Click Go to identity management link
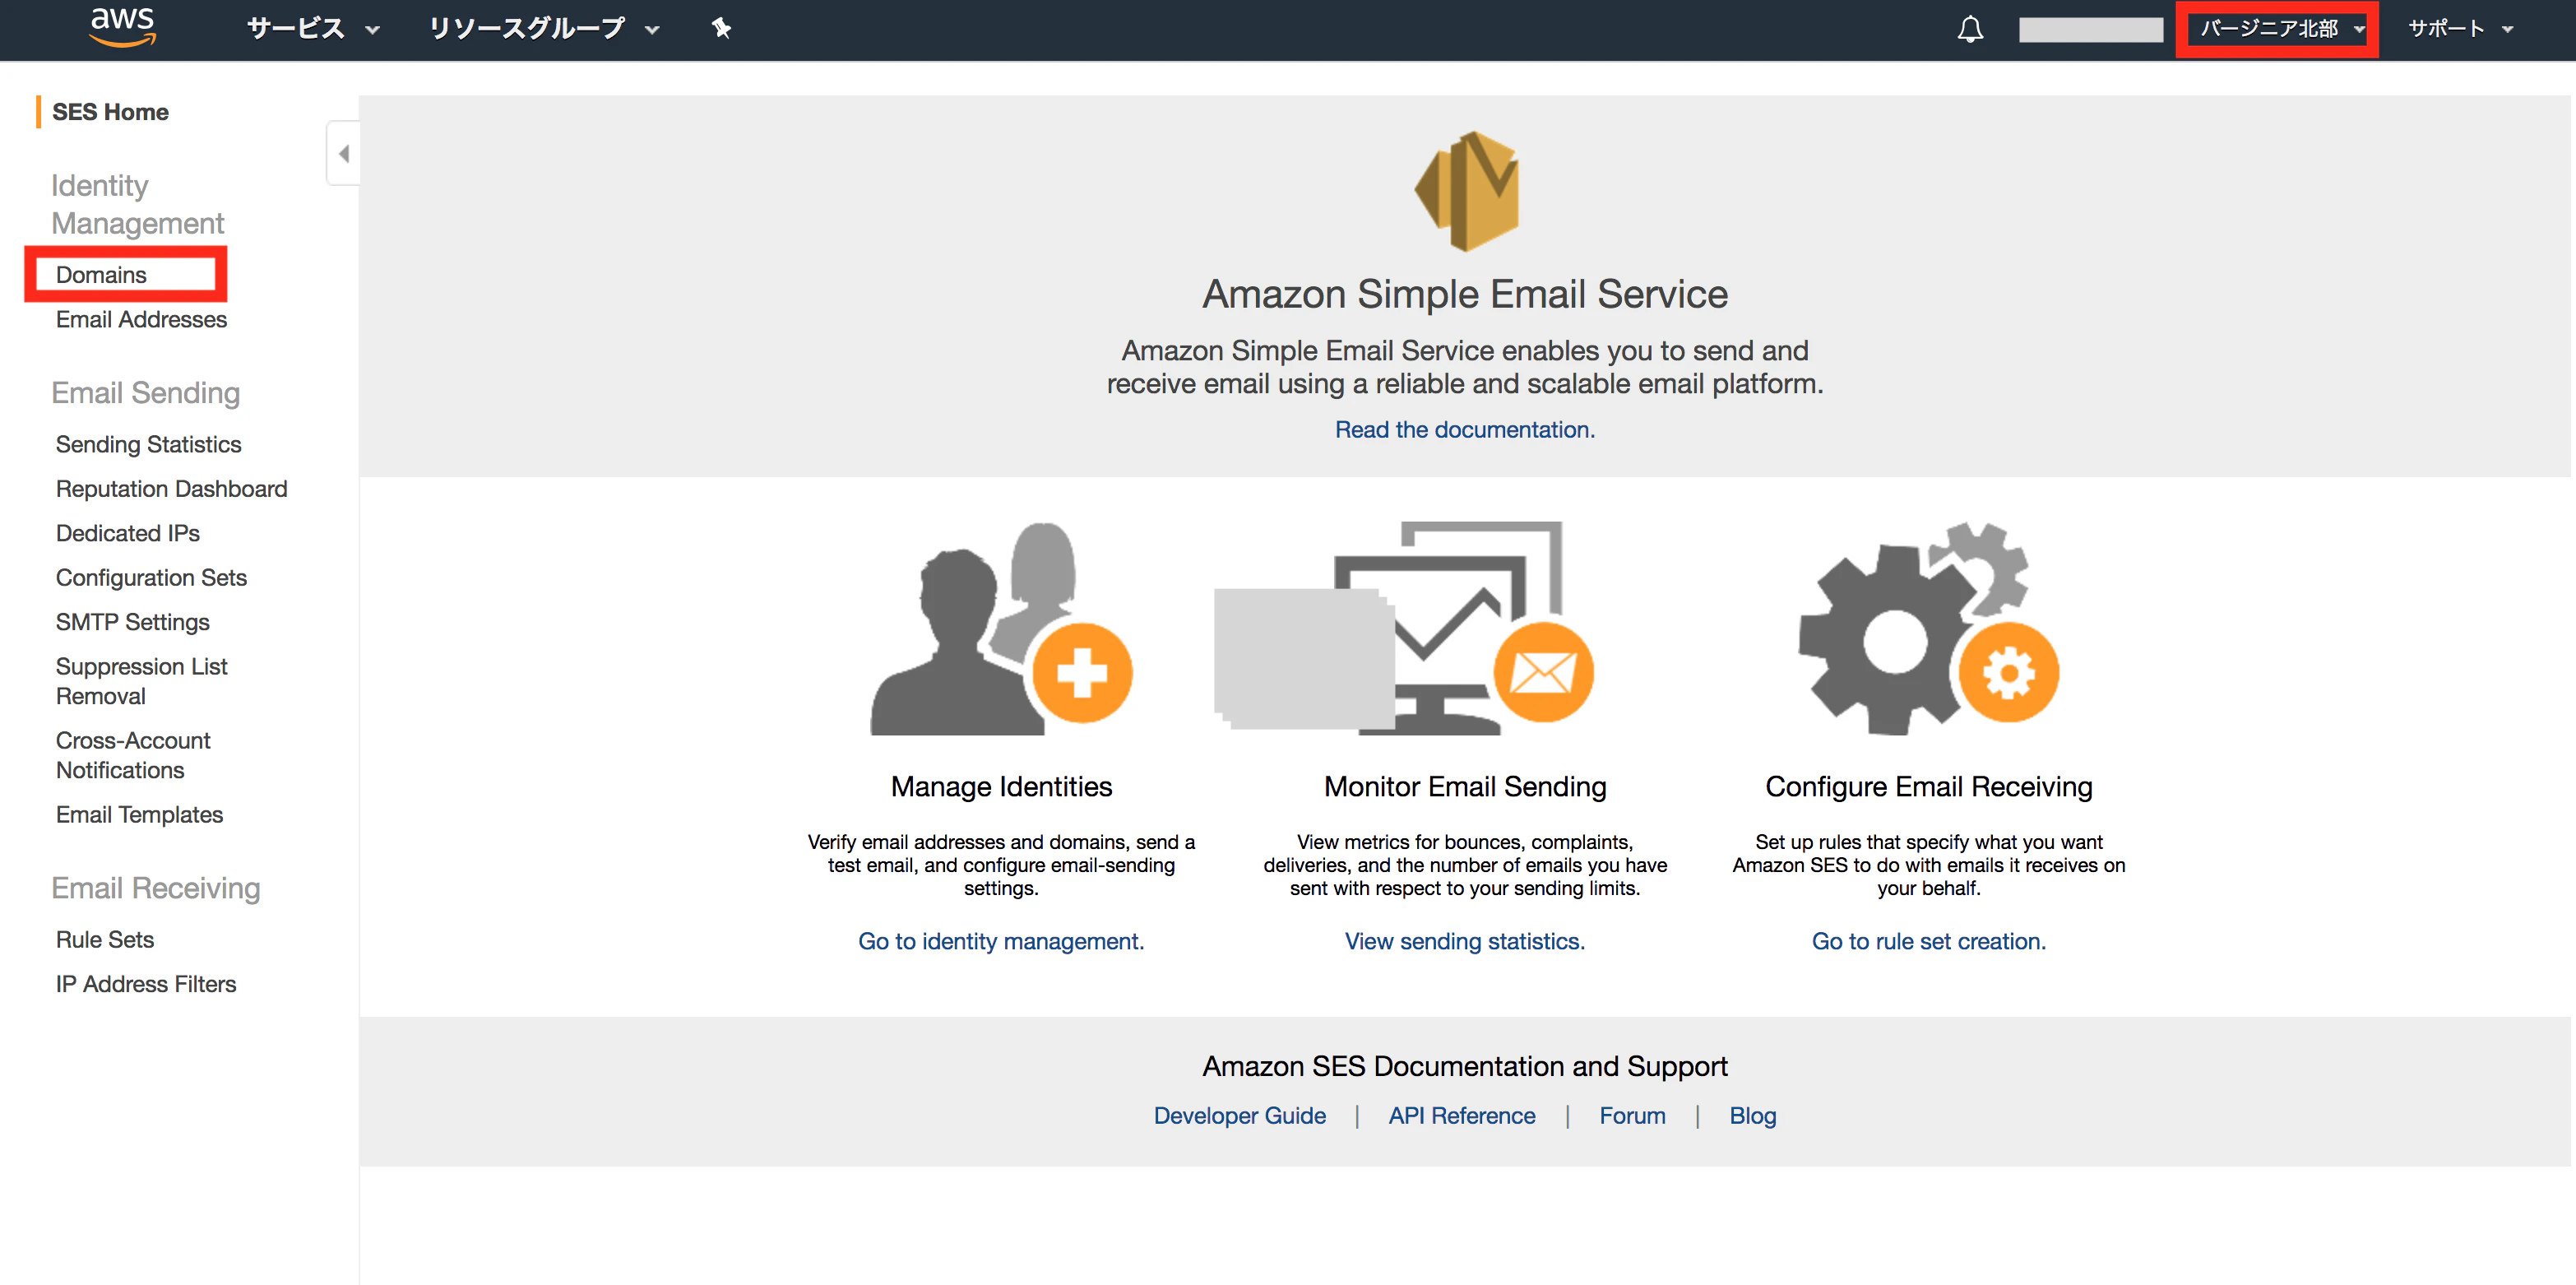This screenshot has height=1285, width=2576. (x=1001, y=941)
